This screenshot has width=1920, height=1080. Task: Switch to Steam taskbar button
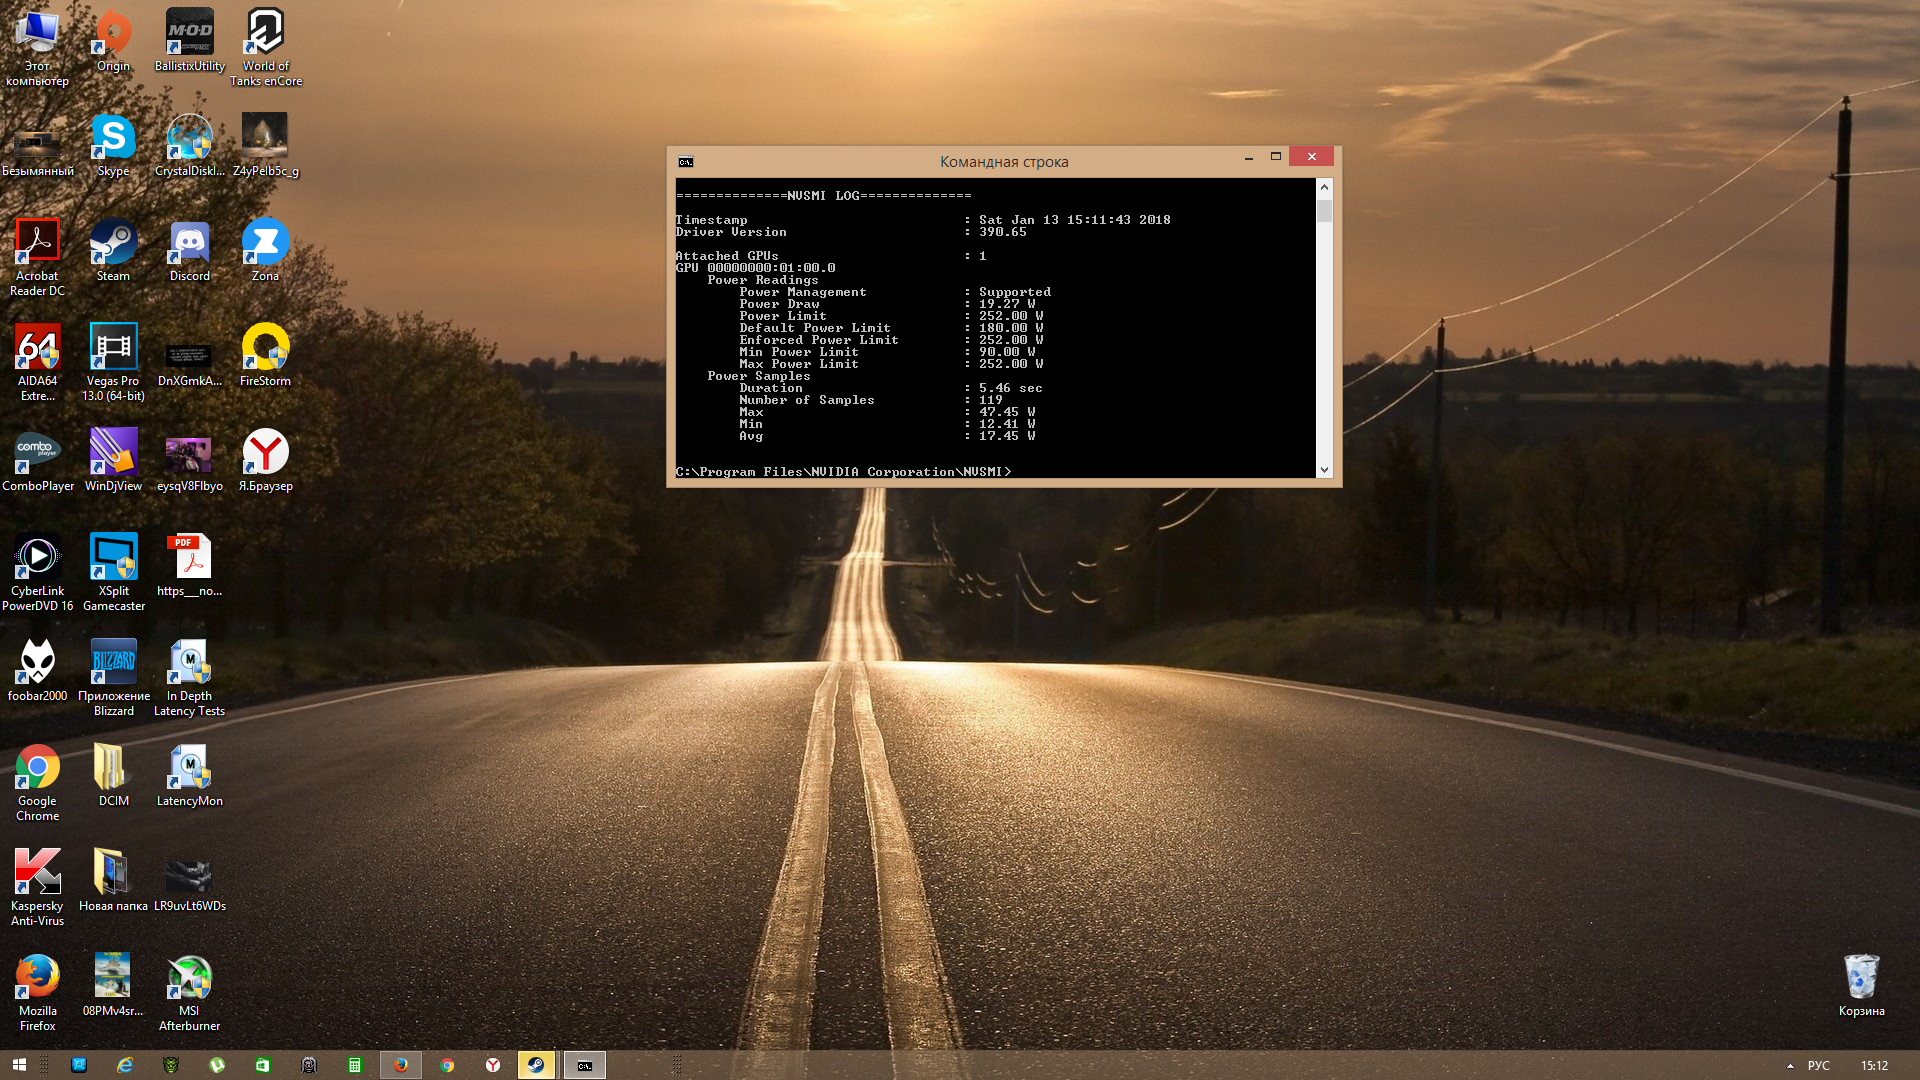[x=536, y=1065]
